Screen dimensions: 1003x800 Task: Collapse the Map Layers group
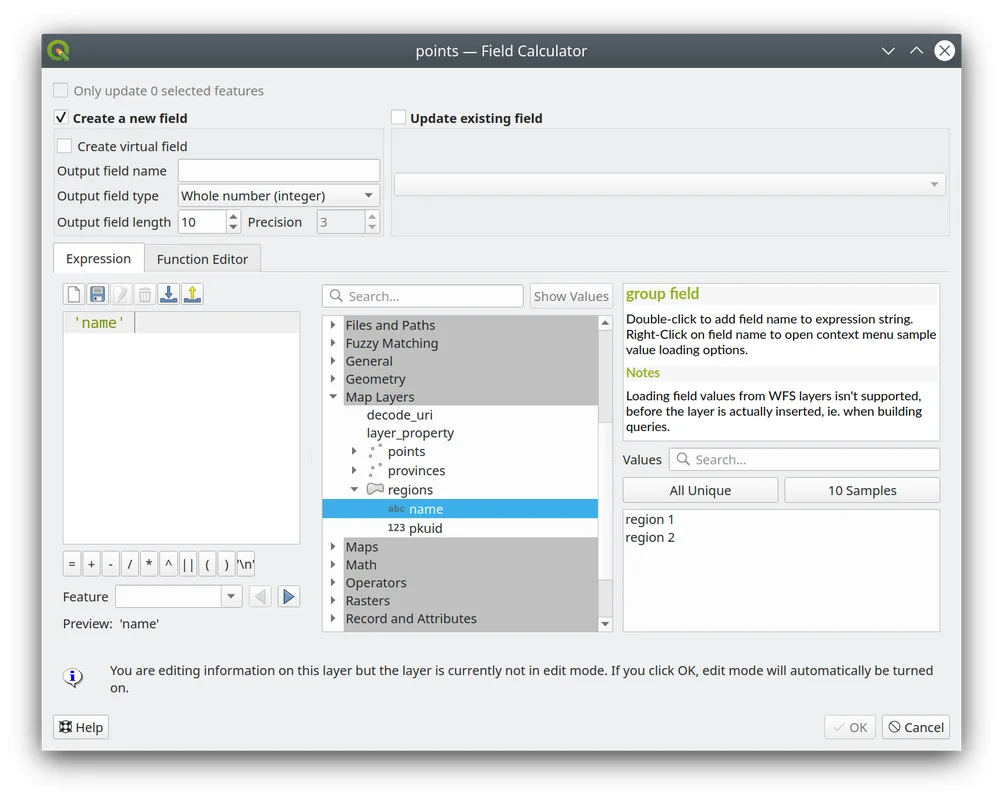tap(333, 397)
